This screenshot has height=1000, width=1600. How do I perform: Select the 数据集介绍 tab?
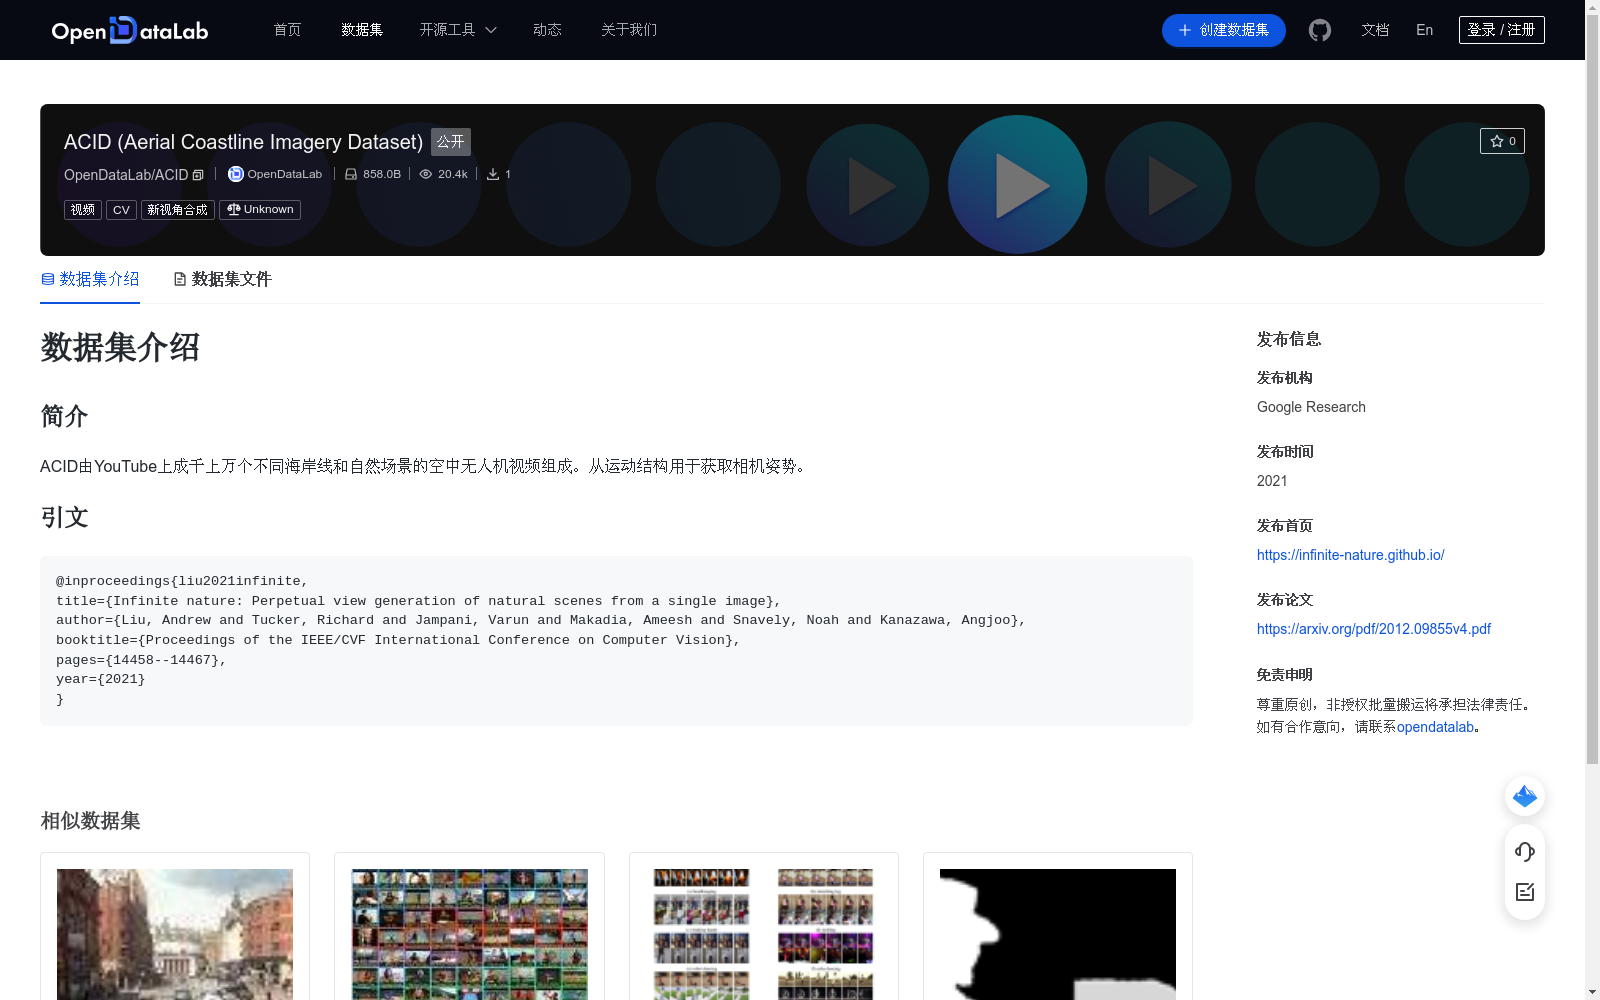pos(90,279)
